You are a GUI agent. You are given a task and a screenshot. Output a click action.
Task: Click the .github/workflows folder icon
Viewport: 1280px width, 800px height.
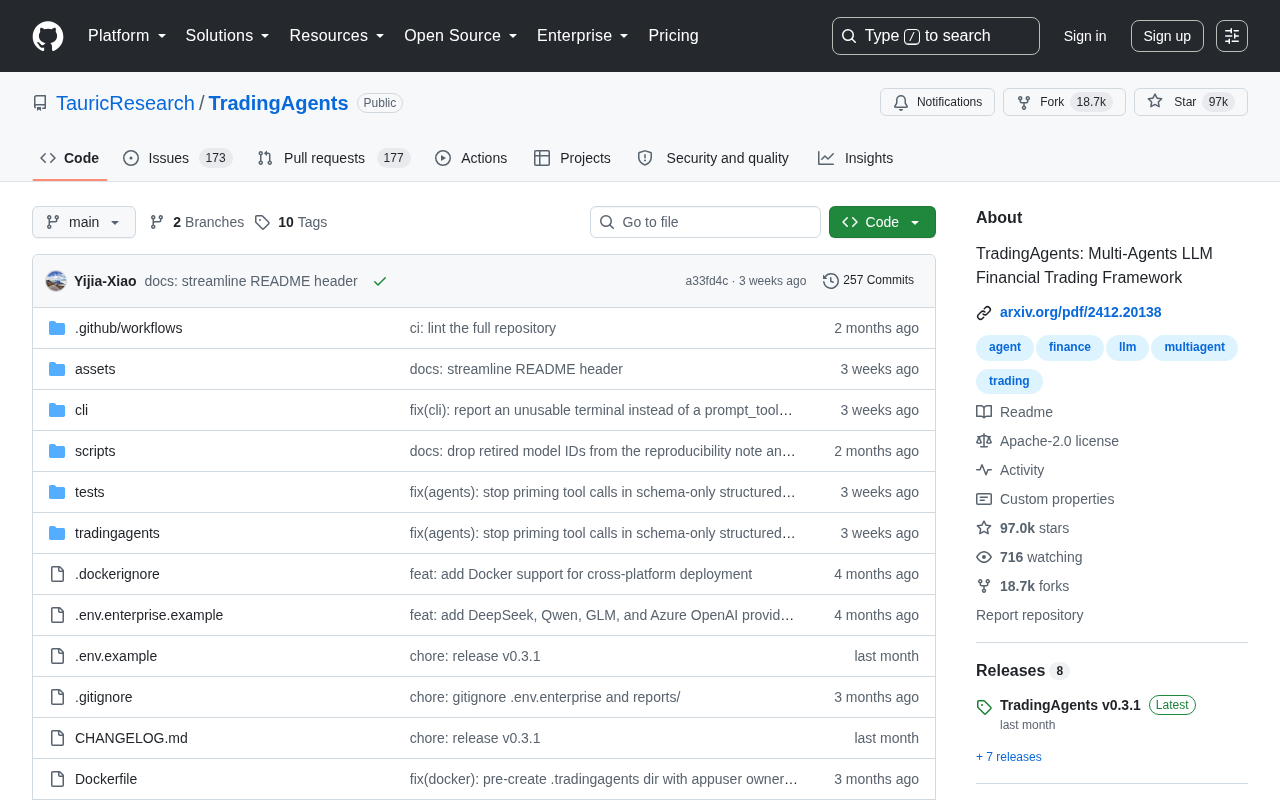(x=57, y=328)
